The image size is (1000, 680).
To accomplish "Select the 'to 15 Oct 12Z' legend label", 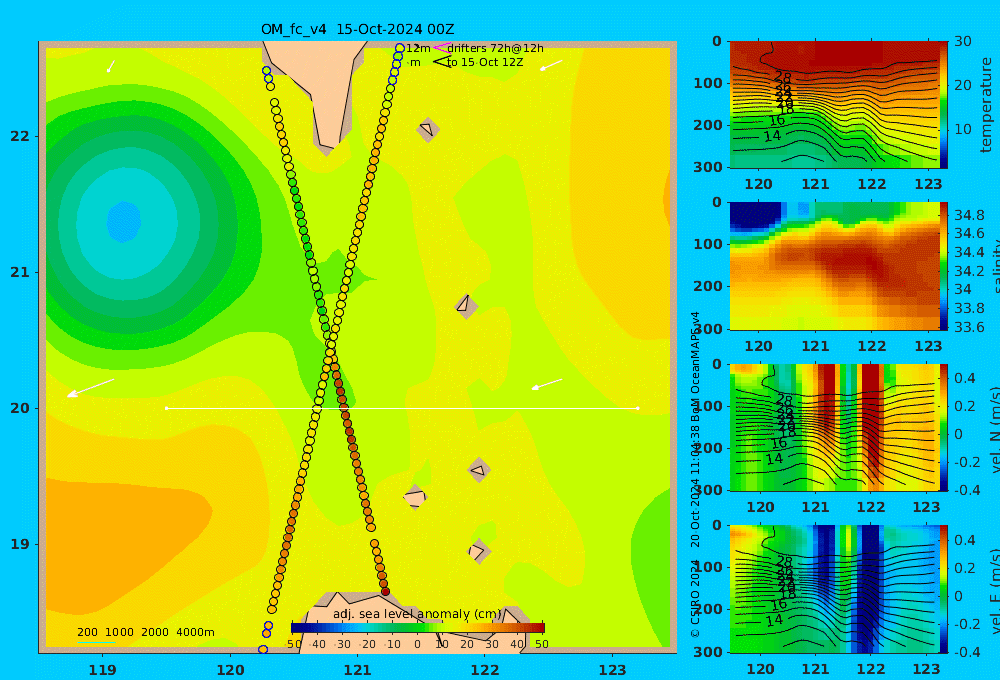I will tap(485, 62).
